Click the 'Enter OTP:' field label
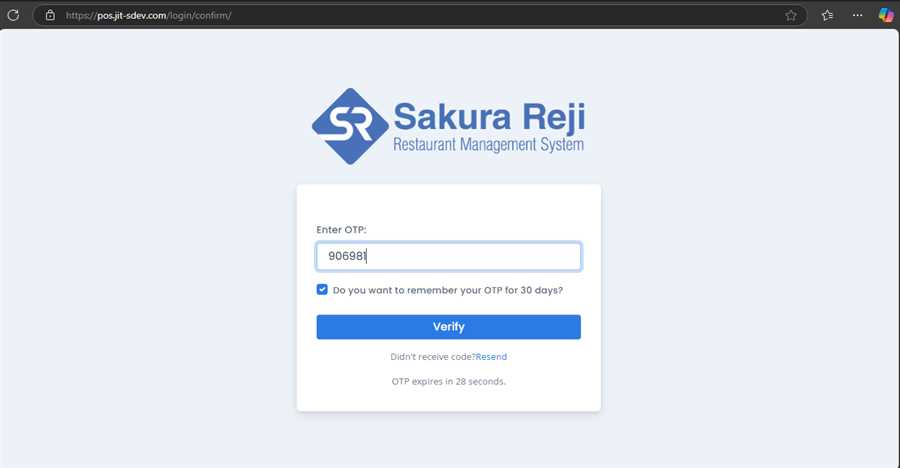The image size is (900, 468). click(x=341, y=230)
